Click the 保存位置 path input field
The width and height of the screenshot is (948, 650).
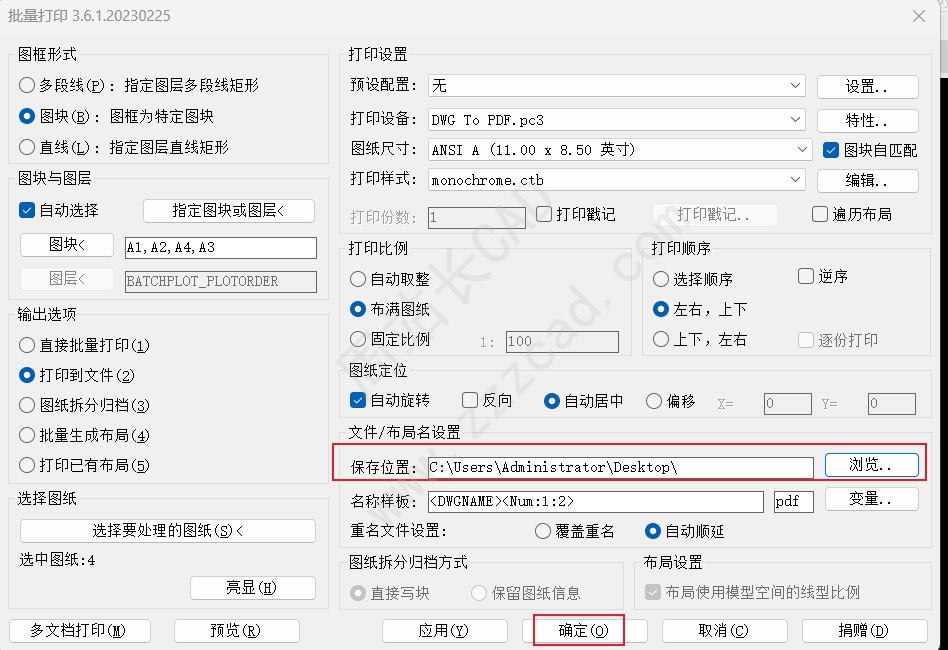[x=620, y=468]
